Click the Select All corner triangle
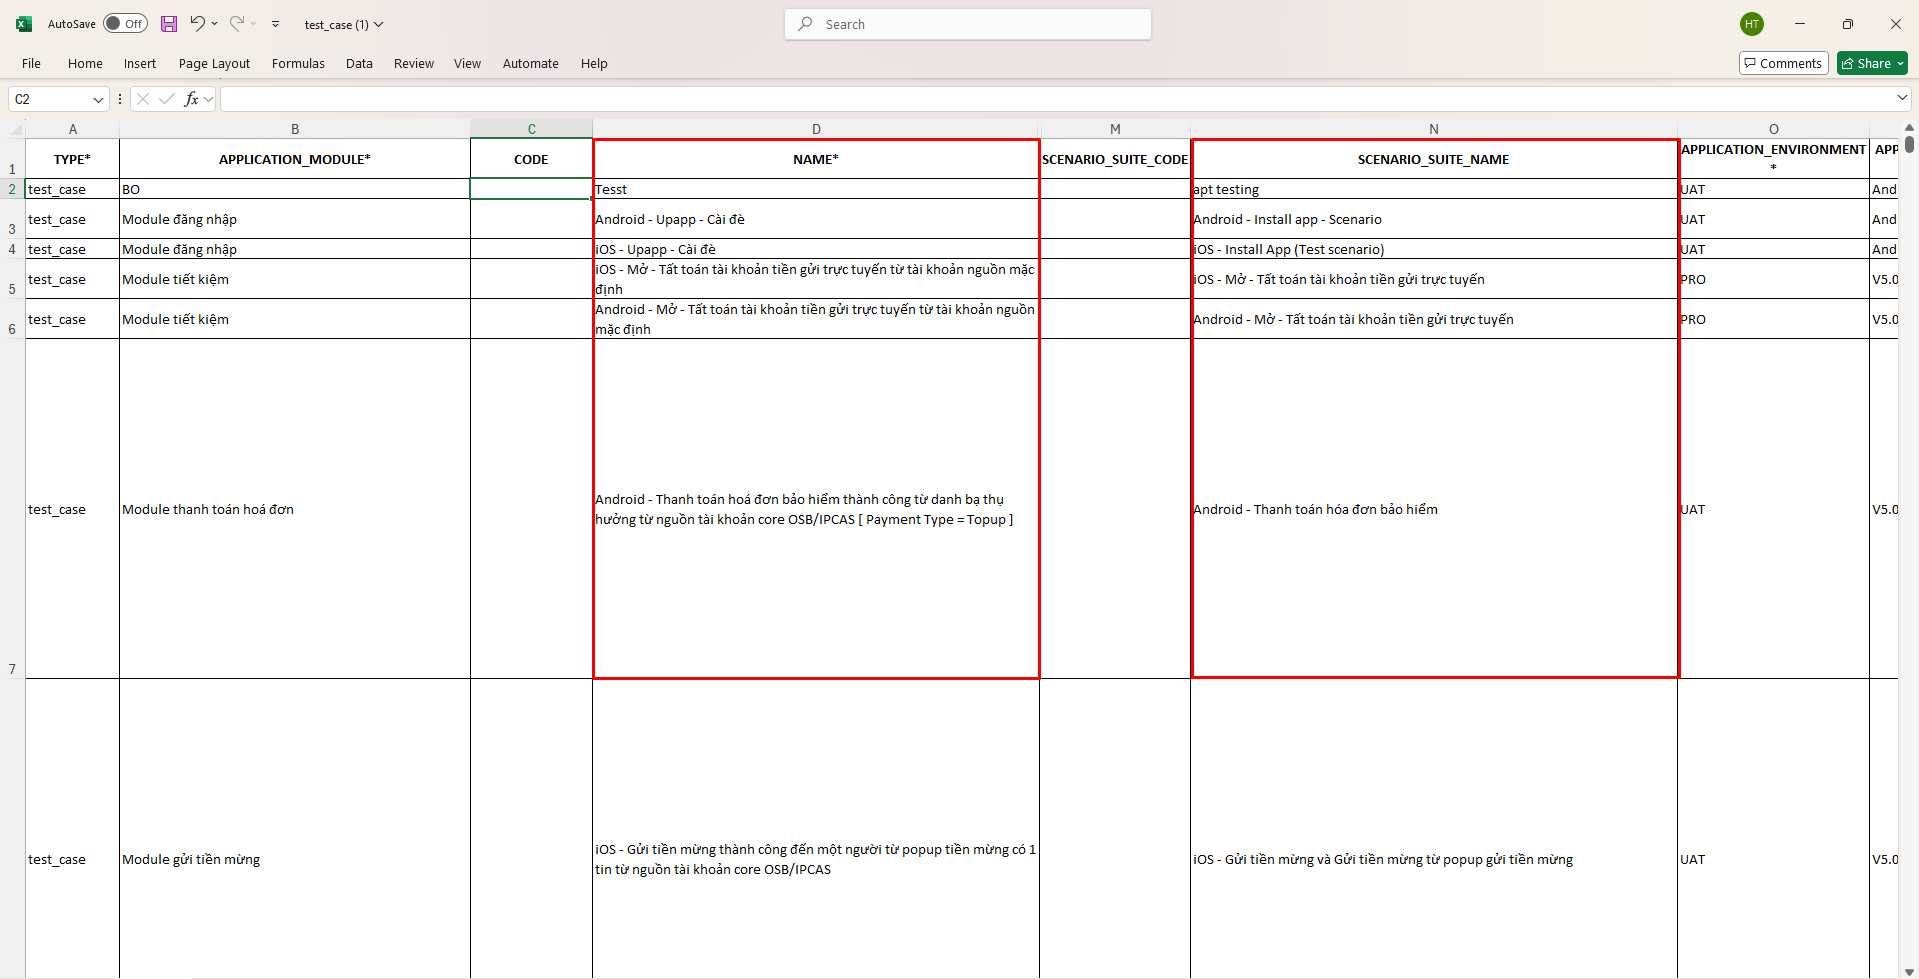This screenshot has width=1919, height=979. point(16,129)
